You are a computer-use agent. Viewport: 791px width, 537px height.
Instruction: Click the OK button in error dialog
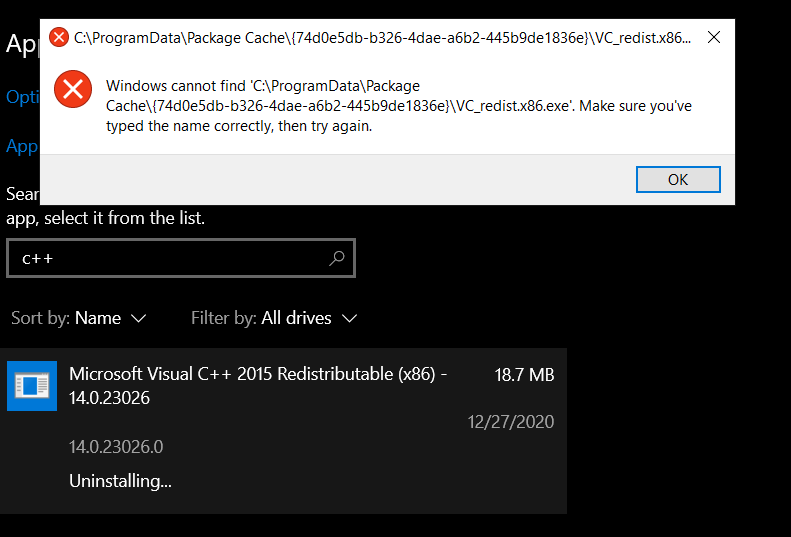pos(678,180)
